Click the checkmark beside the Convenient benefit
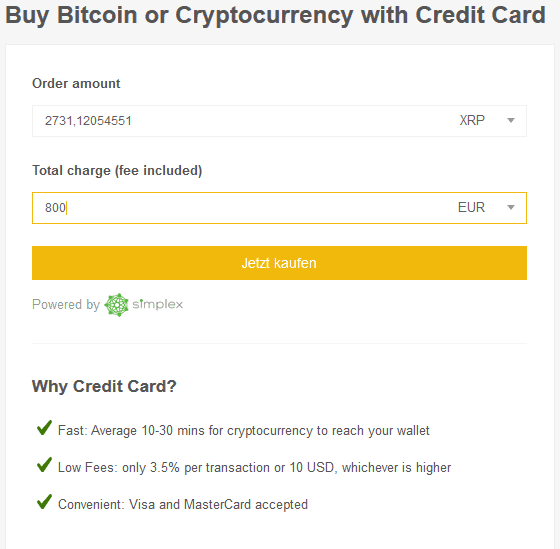This screenshot has width=560, height=549. tap(44, 502)
